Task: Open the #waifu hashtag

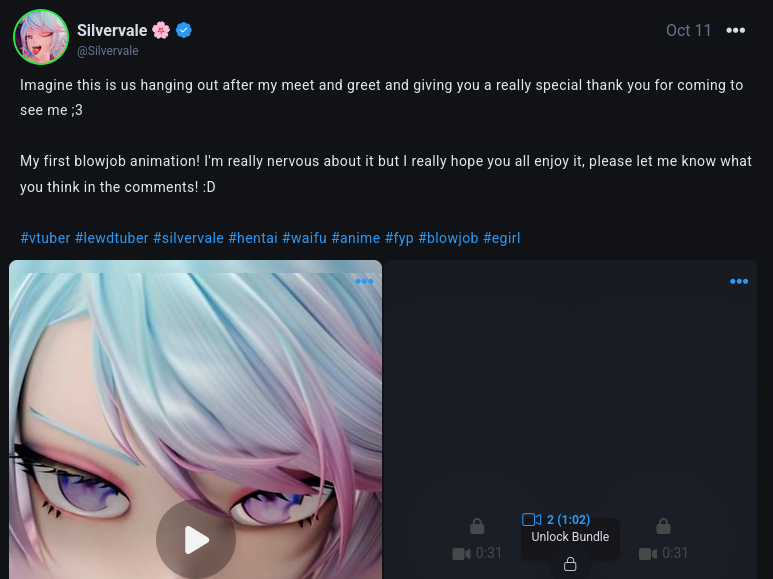Action: coord(304,238)
